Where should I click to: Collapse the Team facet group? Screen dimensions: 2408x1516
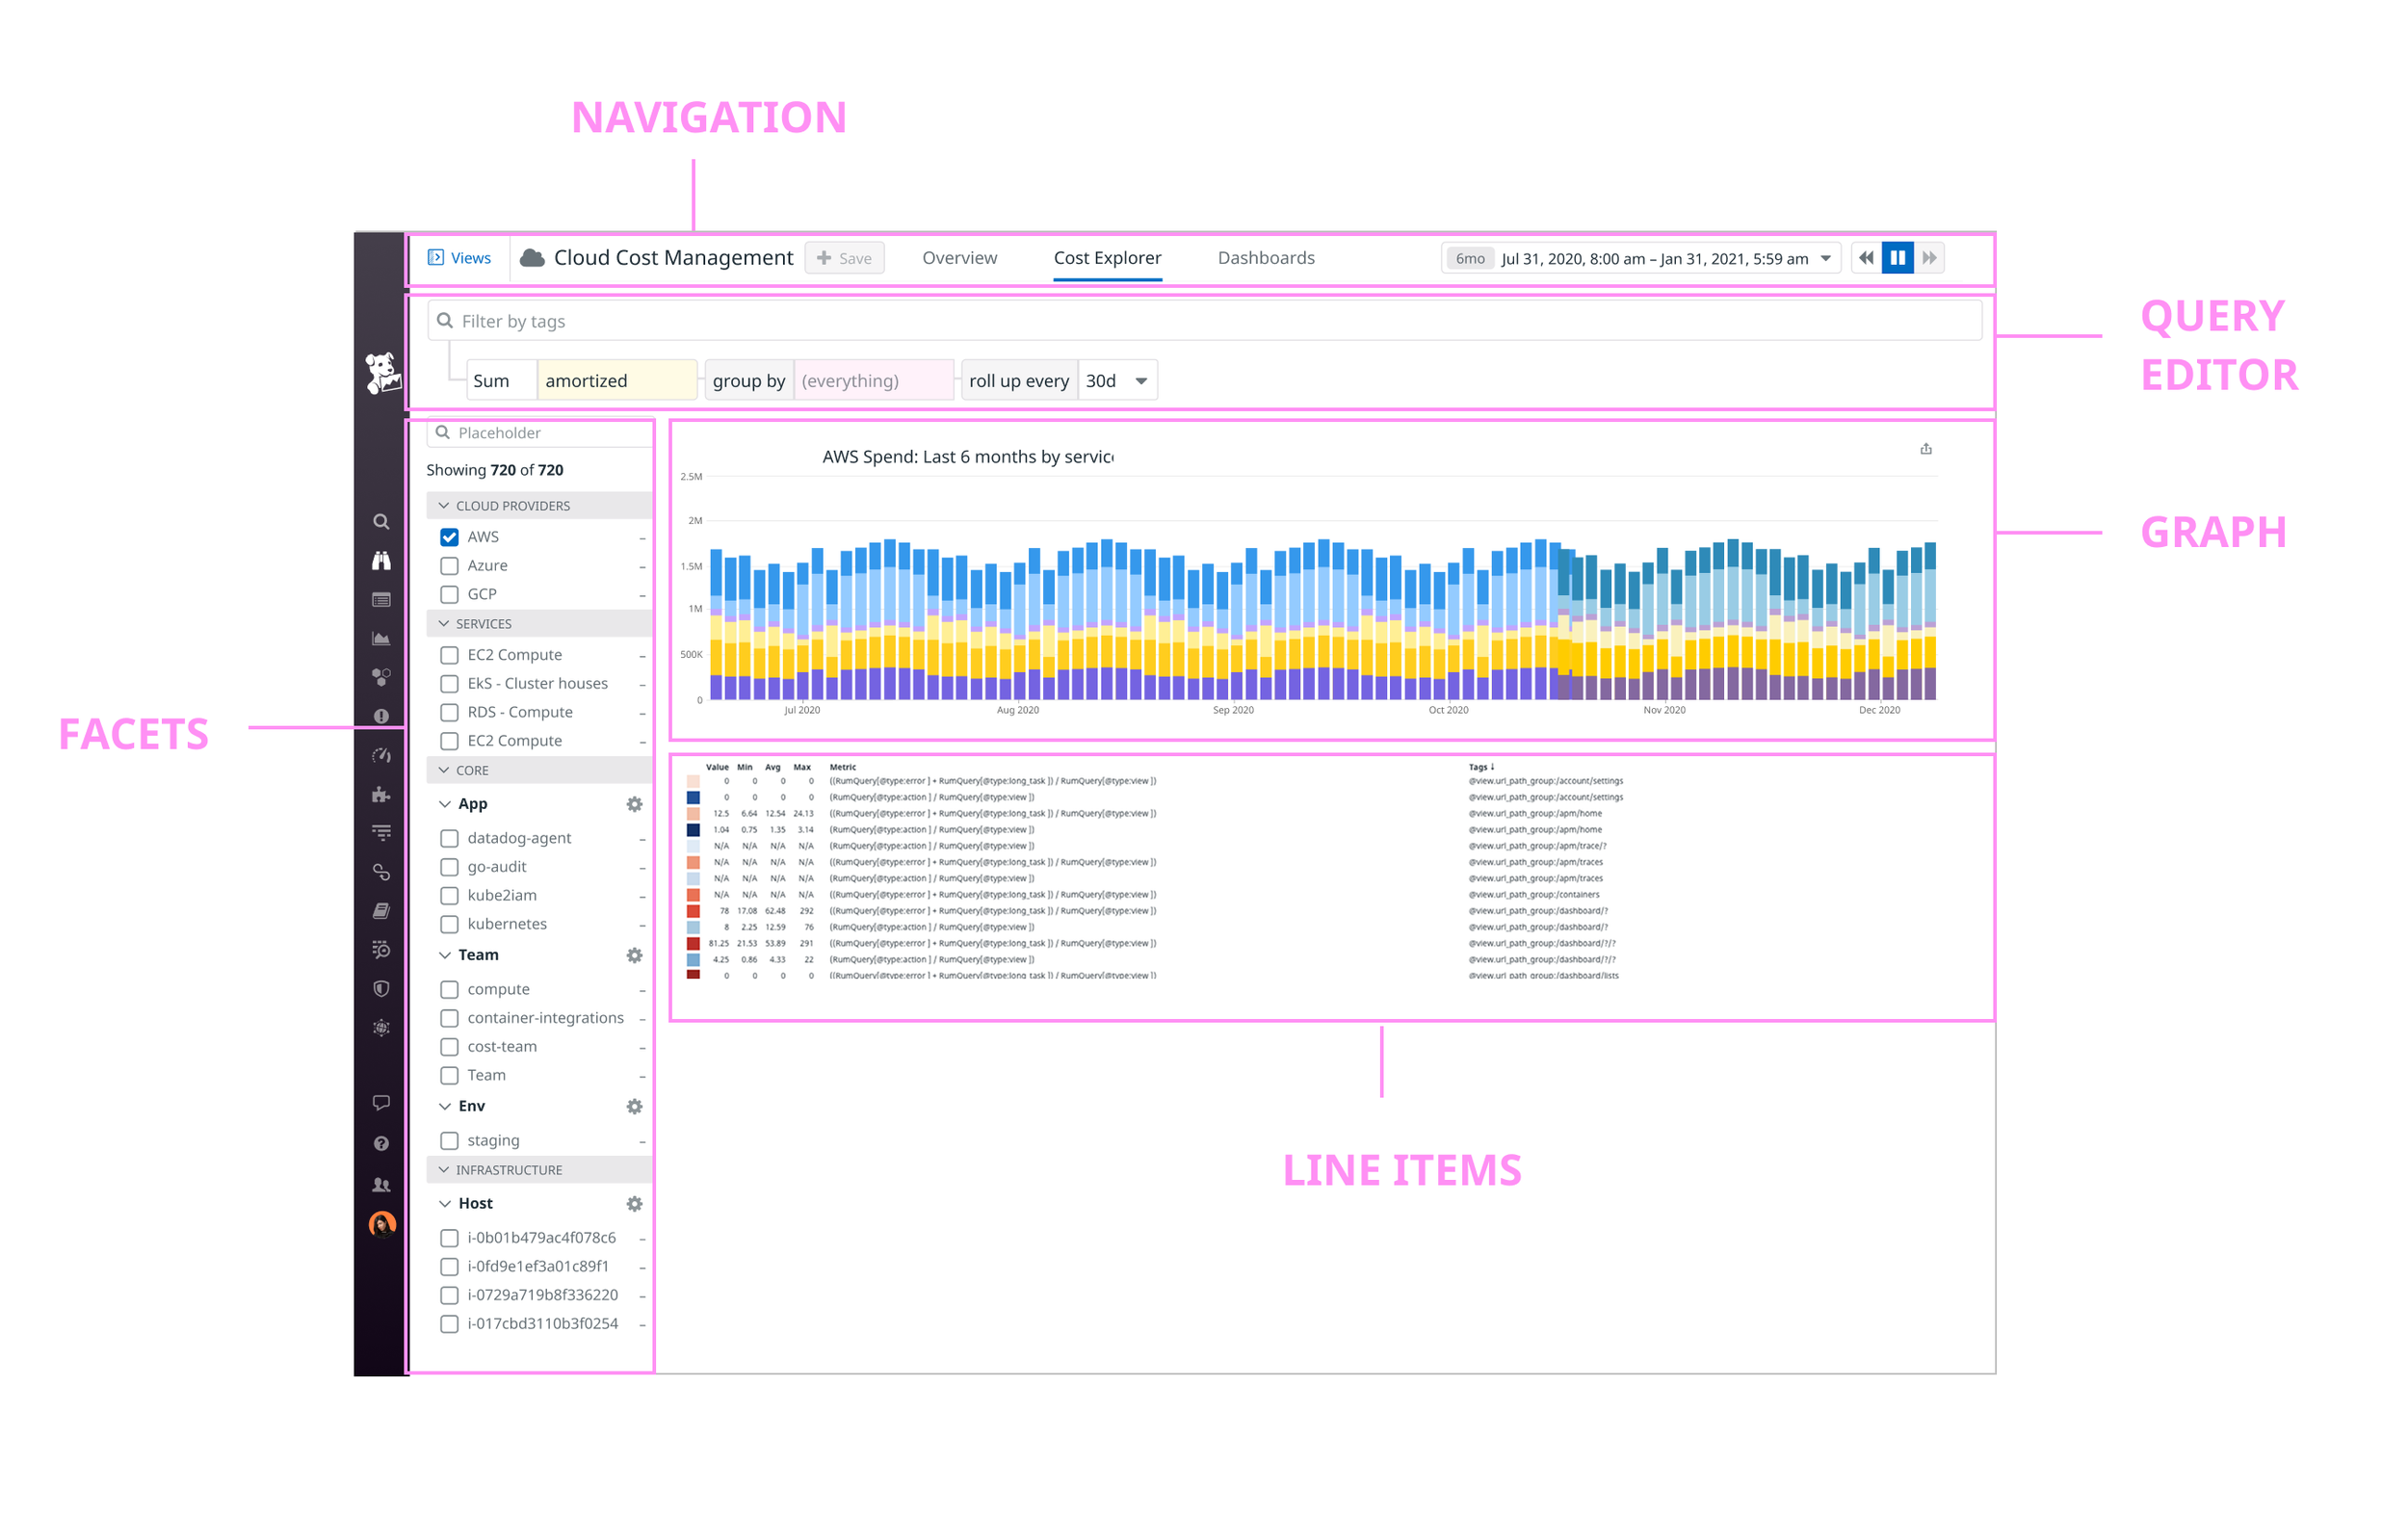(445, 955)
